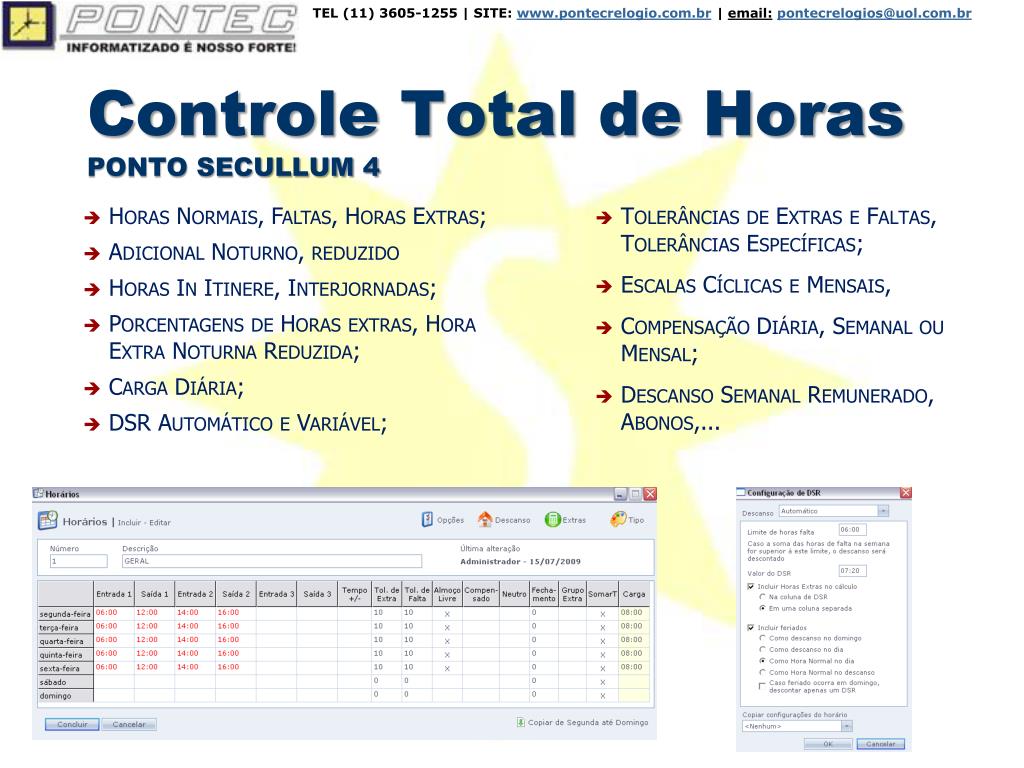1024x768 pixels.
Task: Click the Compensado column header
Action: (481, 594)
